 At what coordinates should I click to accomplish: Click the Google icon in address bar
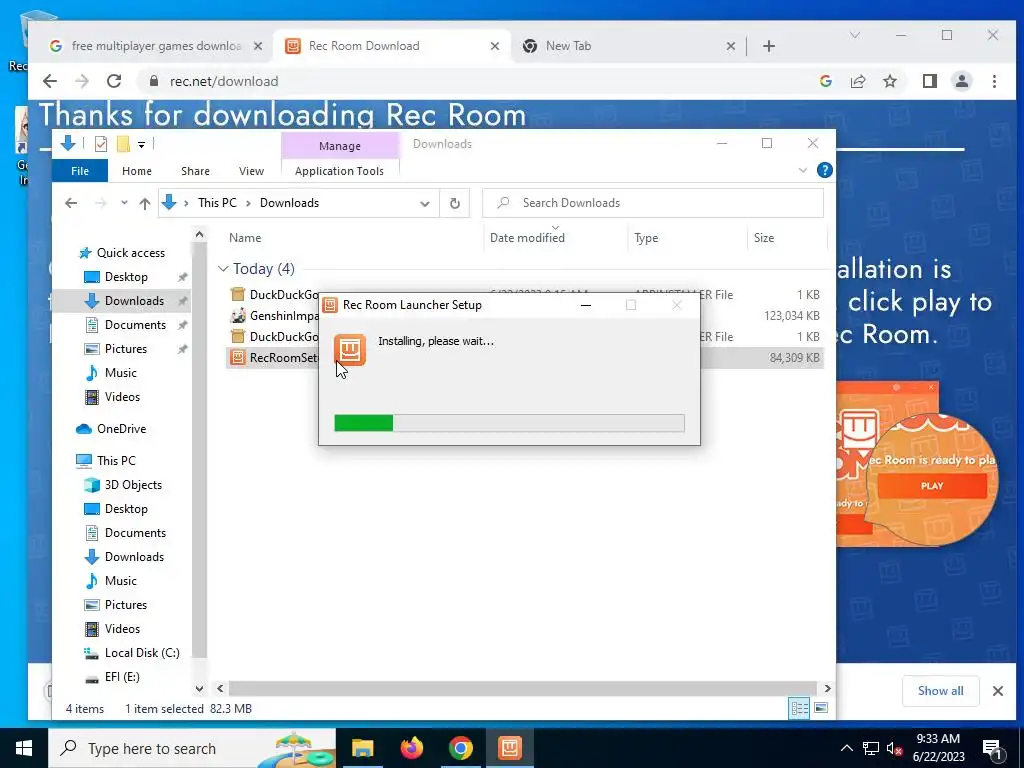[825, 81]
